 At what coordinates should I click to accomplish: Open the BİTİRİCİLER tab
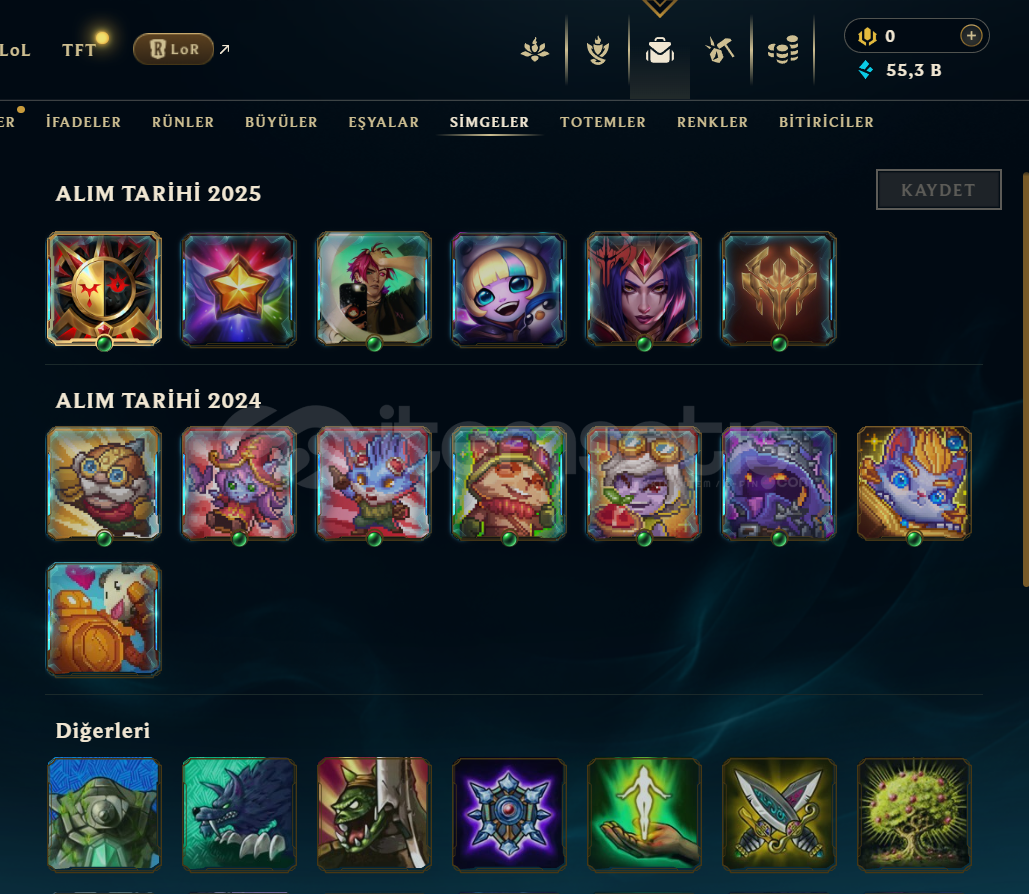click(x=826, y=122)
